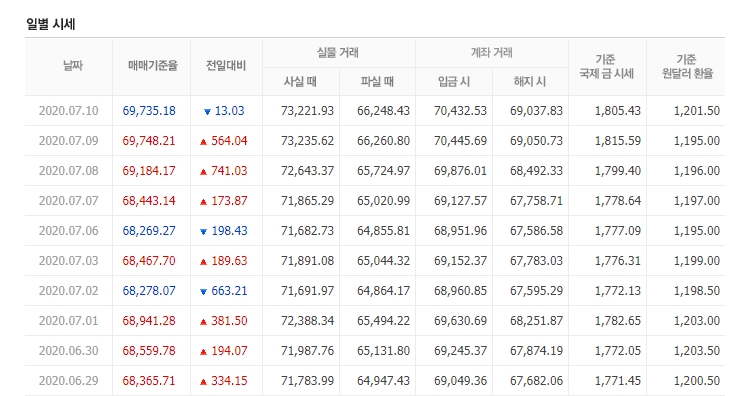Image resolution: width=740 pixels, height=396 pixels.
Task: Click the 입금 시 sub-header
Action: click(x=454, y=82)
